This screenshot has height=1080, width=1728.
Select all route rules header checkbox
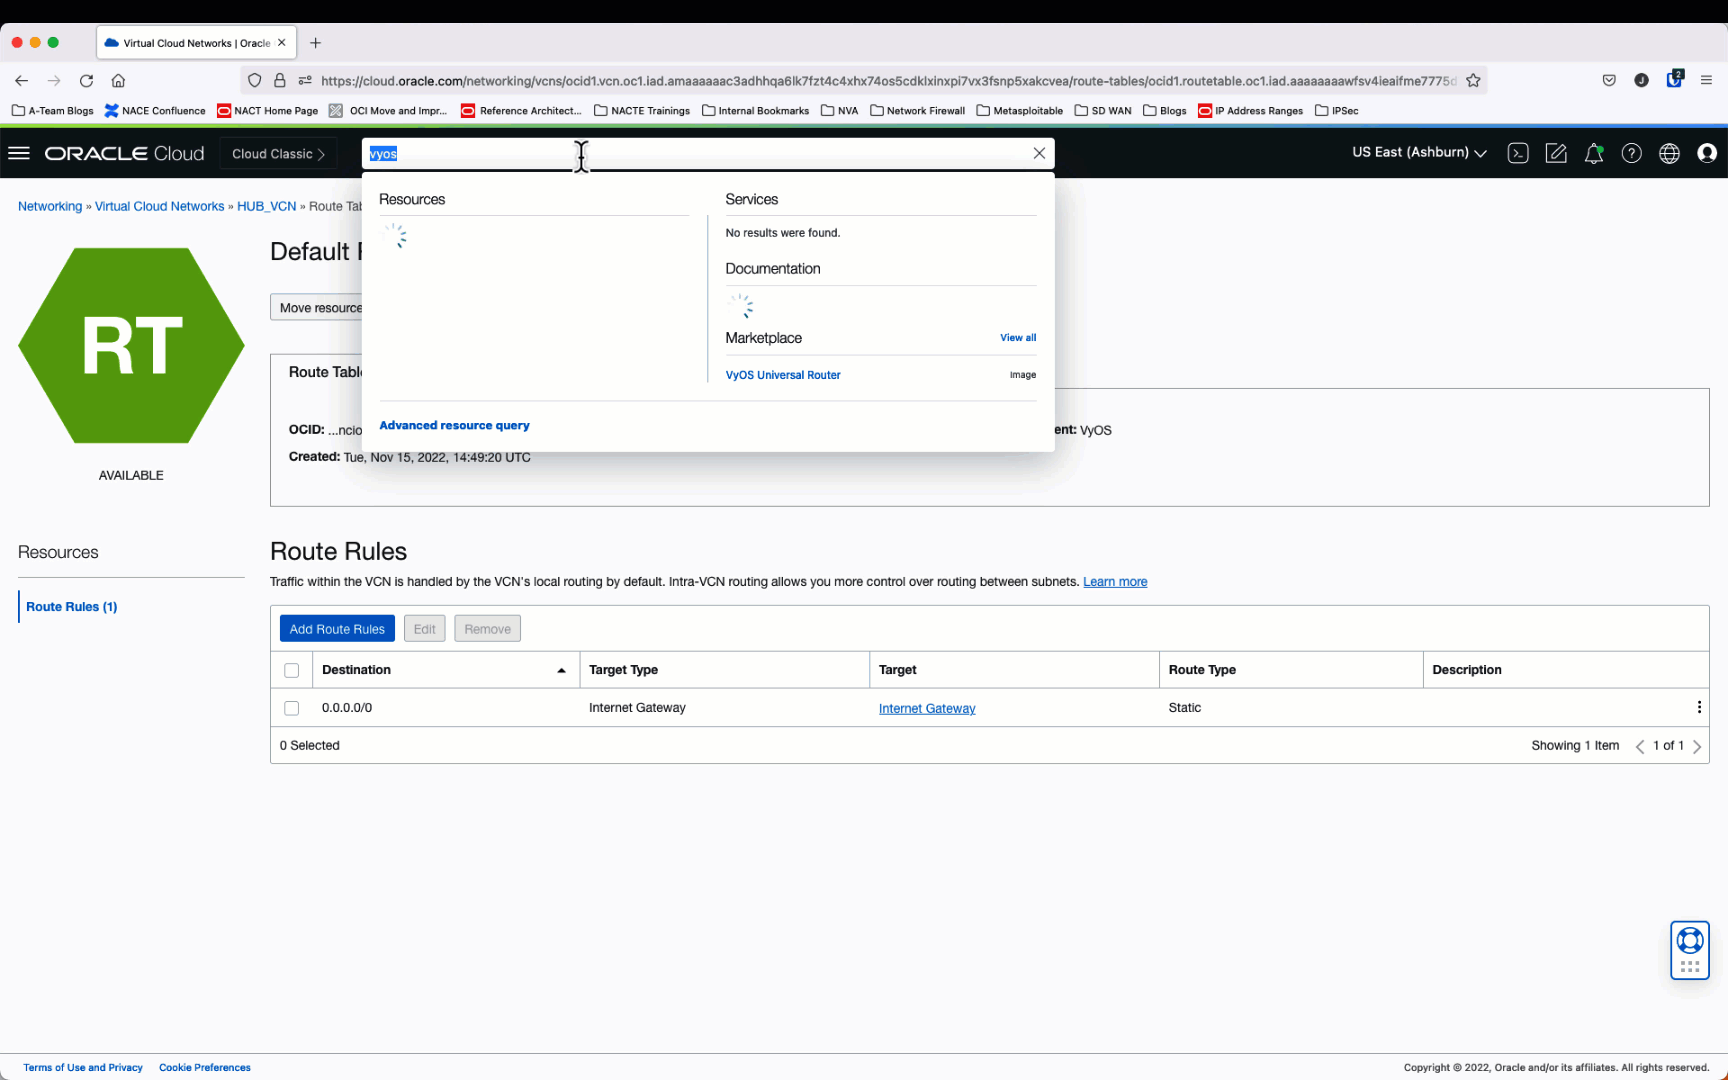291,670
